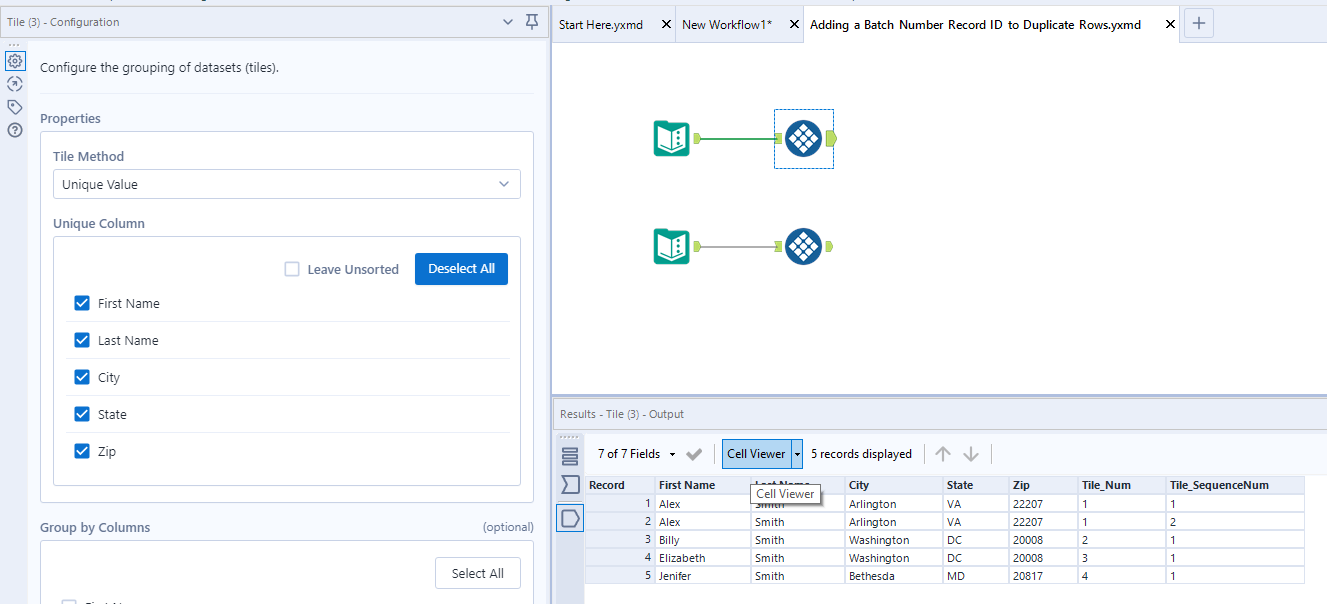The image size is (1327, 604).
Task: Click the upper Input Data tool on the canvas
Action: (671, 139)
